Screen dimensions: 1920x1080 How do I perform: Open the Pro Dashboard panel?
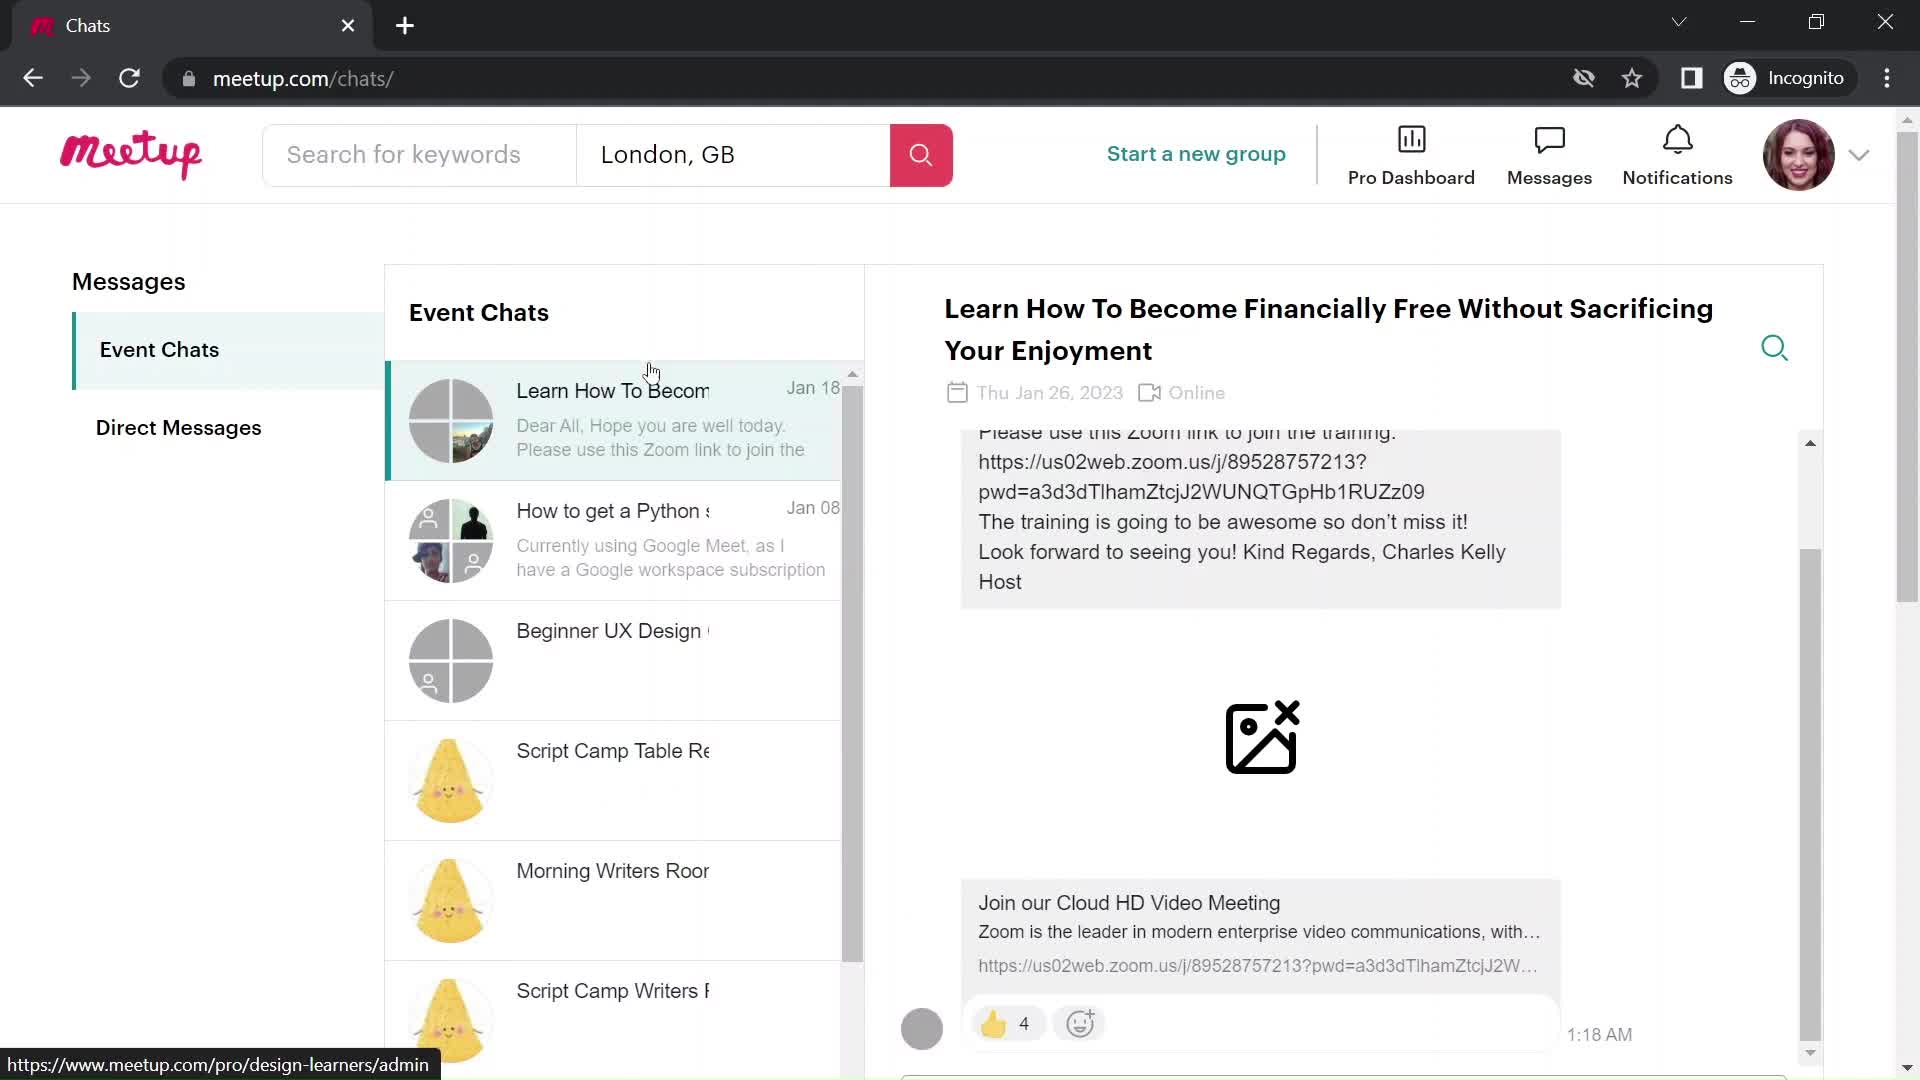[1411, 154]
